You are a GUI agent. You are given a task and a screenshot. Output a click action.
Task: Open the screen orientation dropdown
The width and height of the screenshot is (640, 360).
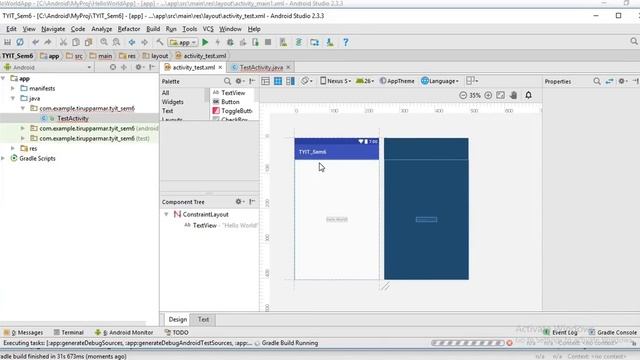(307, 81)
